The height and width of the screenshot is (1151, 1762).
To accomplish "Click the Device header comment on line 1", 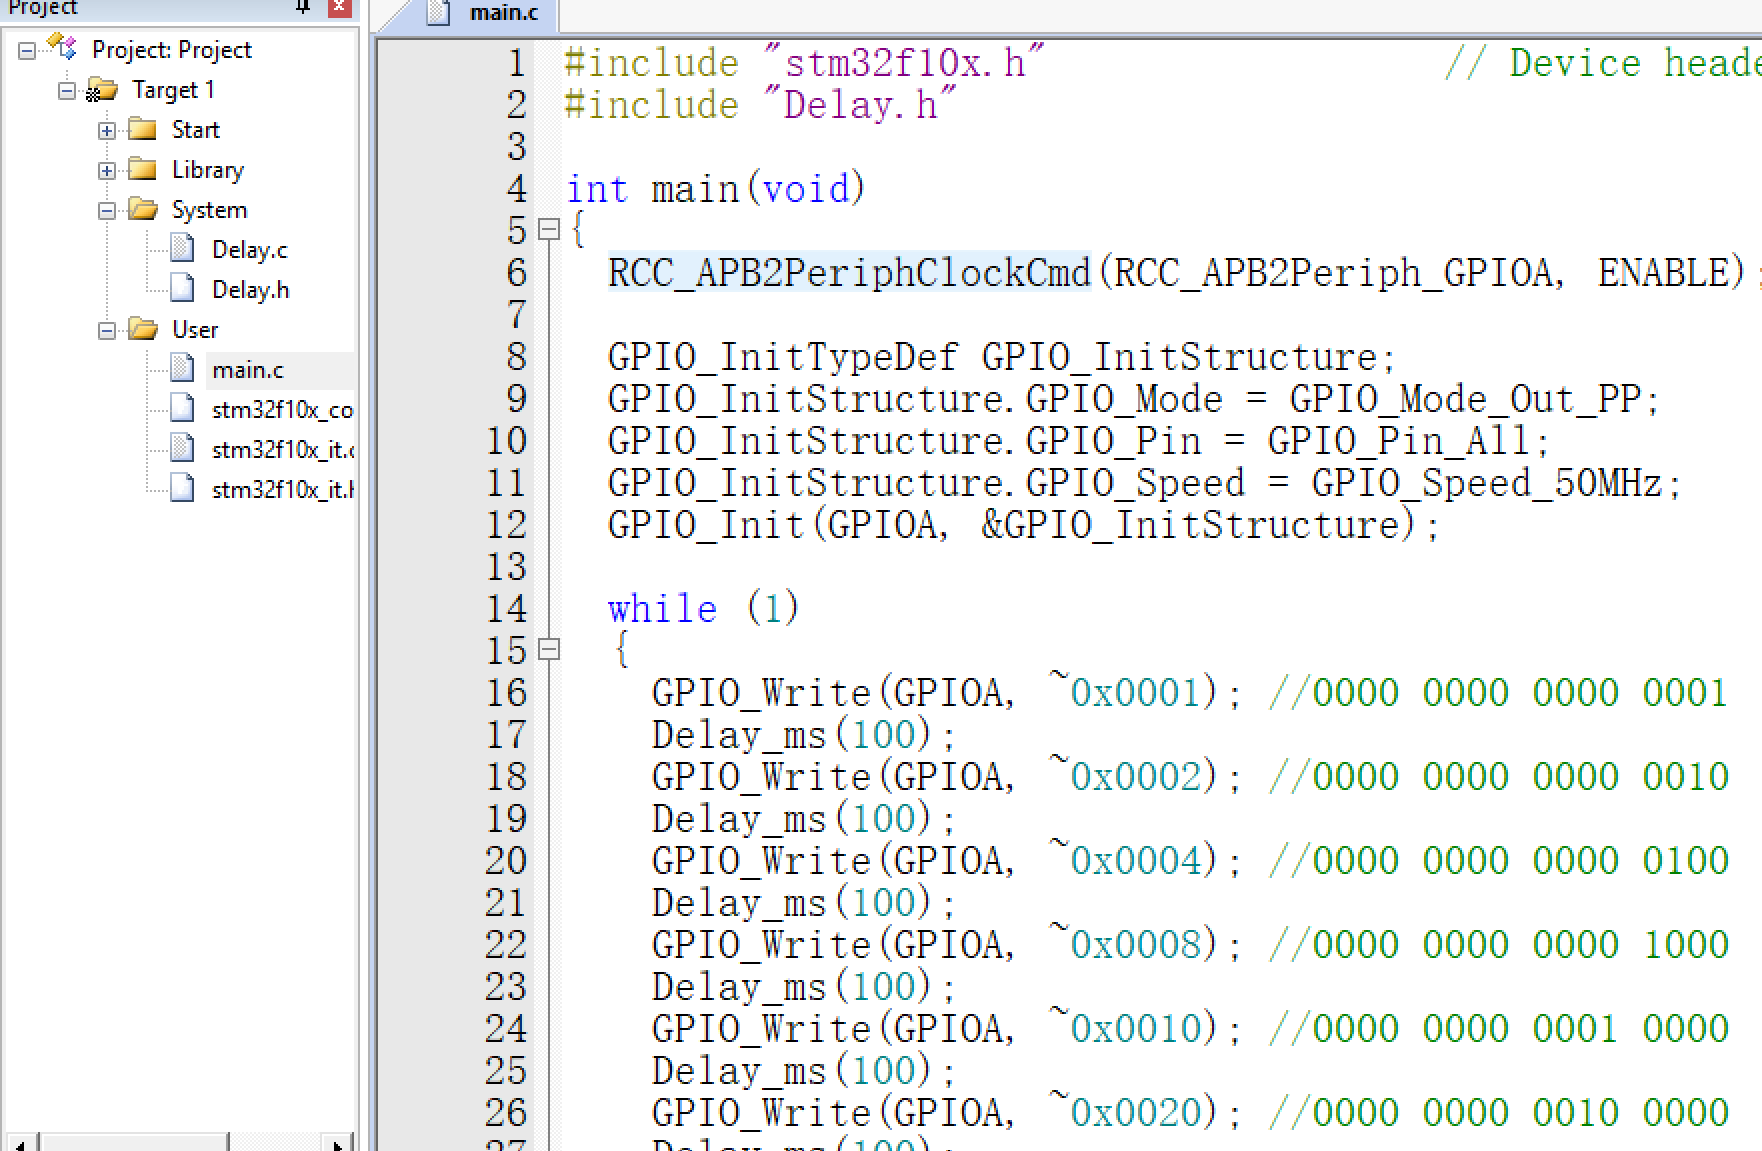I will (1602, 63).
